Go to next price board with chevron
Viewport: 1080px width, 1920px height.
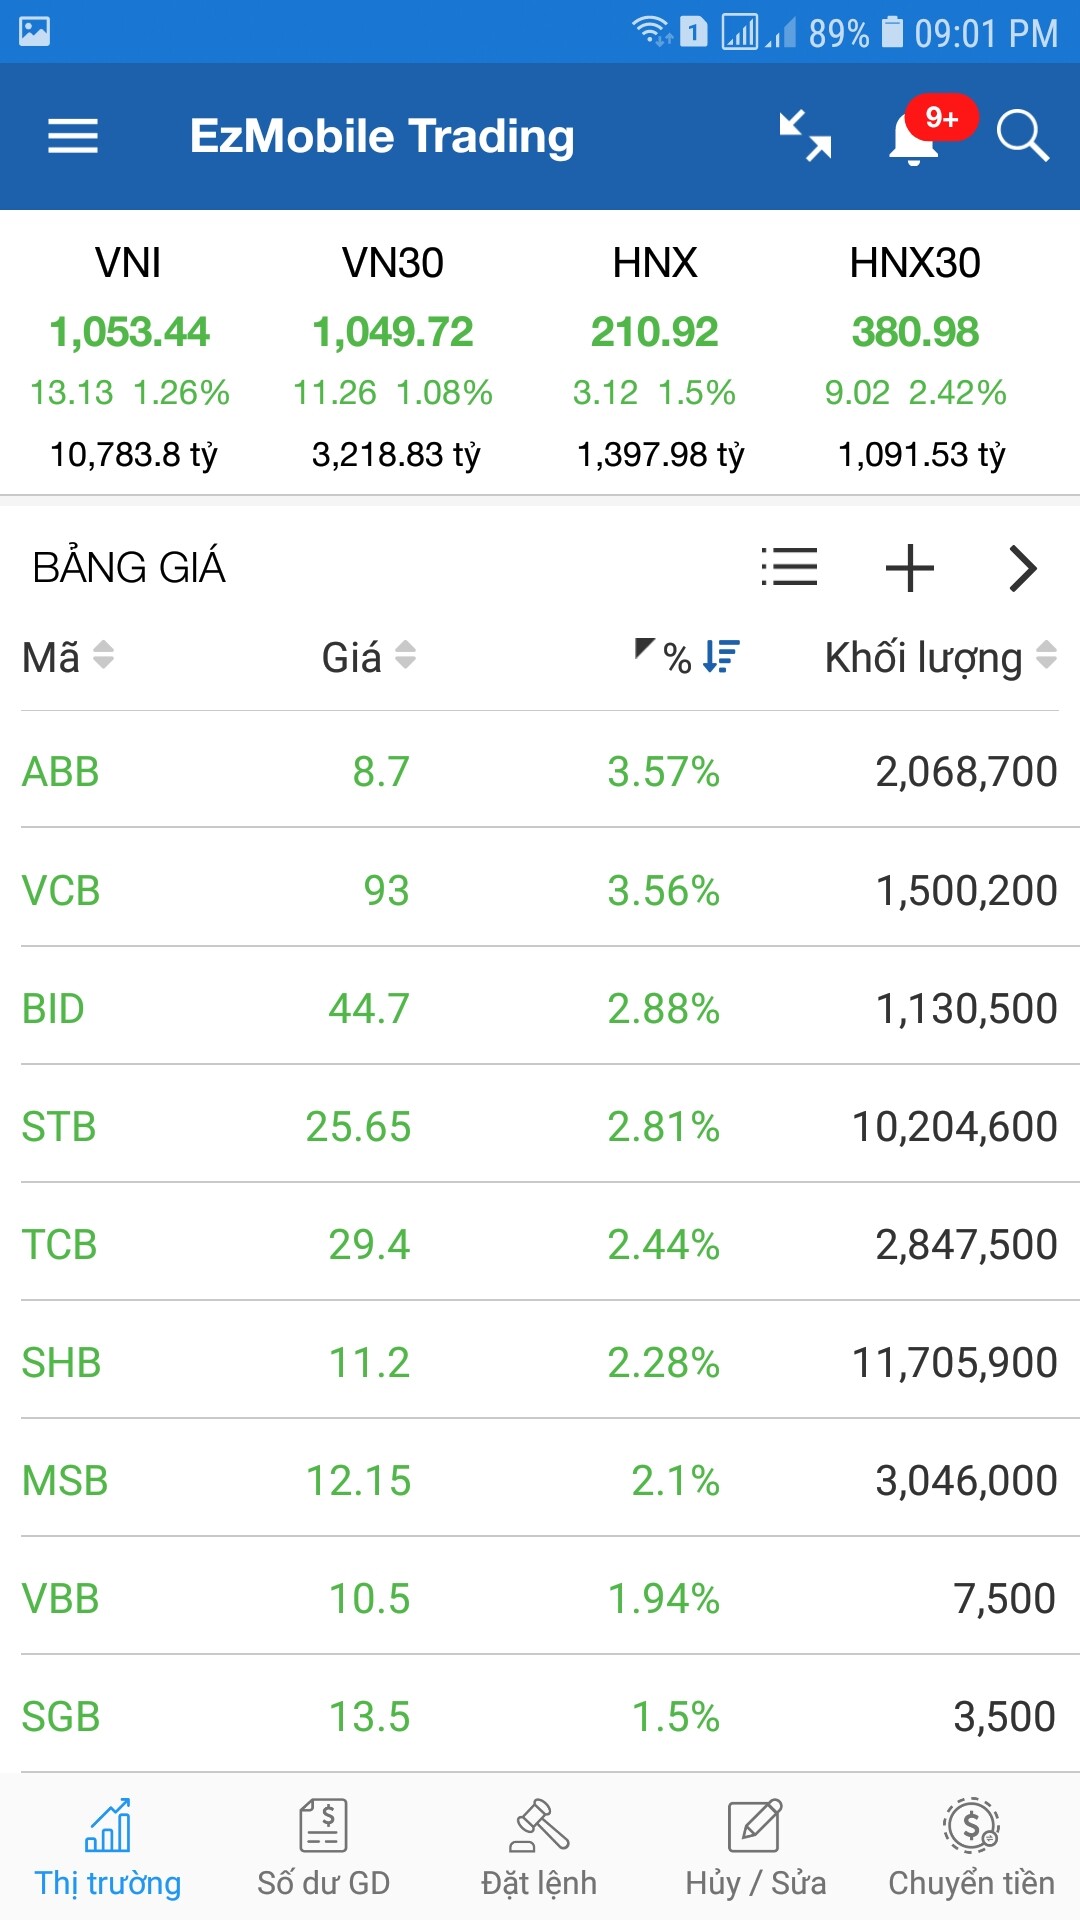pyautogui.click(x=1022, y=568)
